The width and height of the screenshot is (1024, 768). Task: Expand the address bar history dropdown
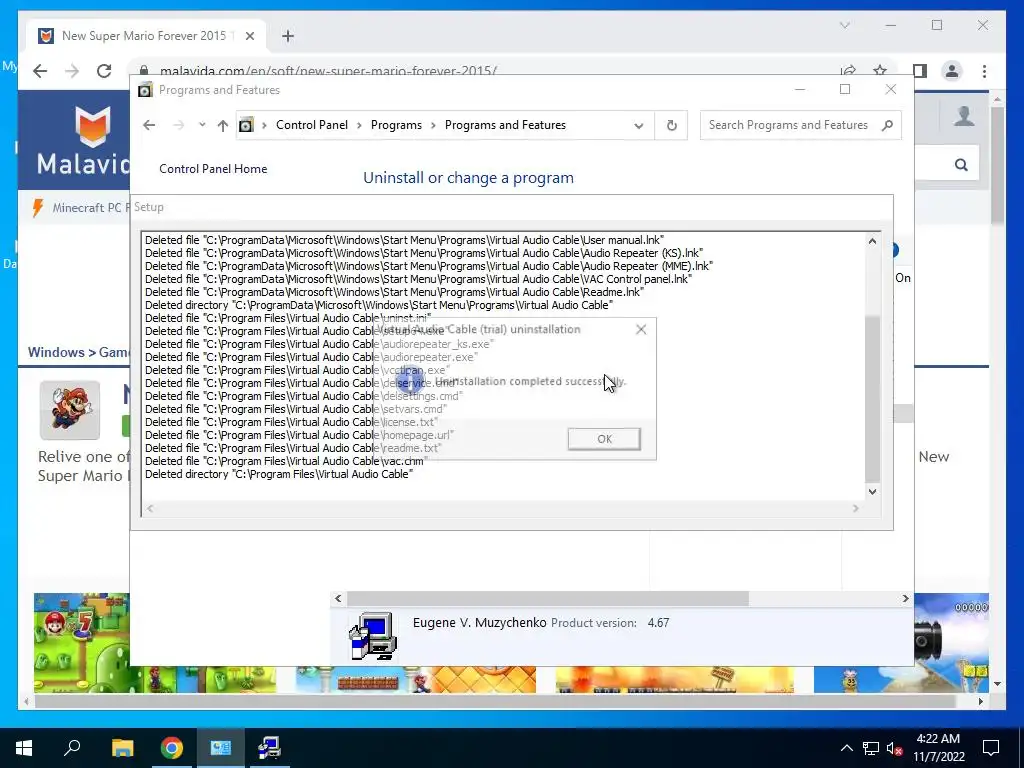639,125
